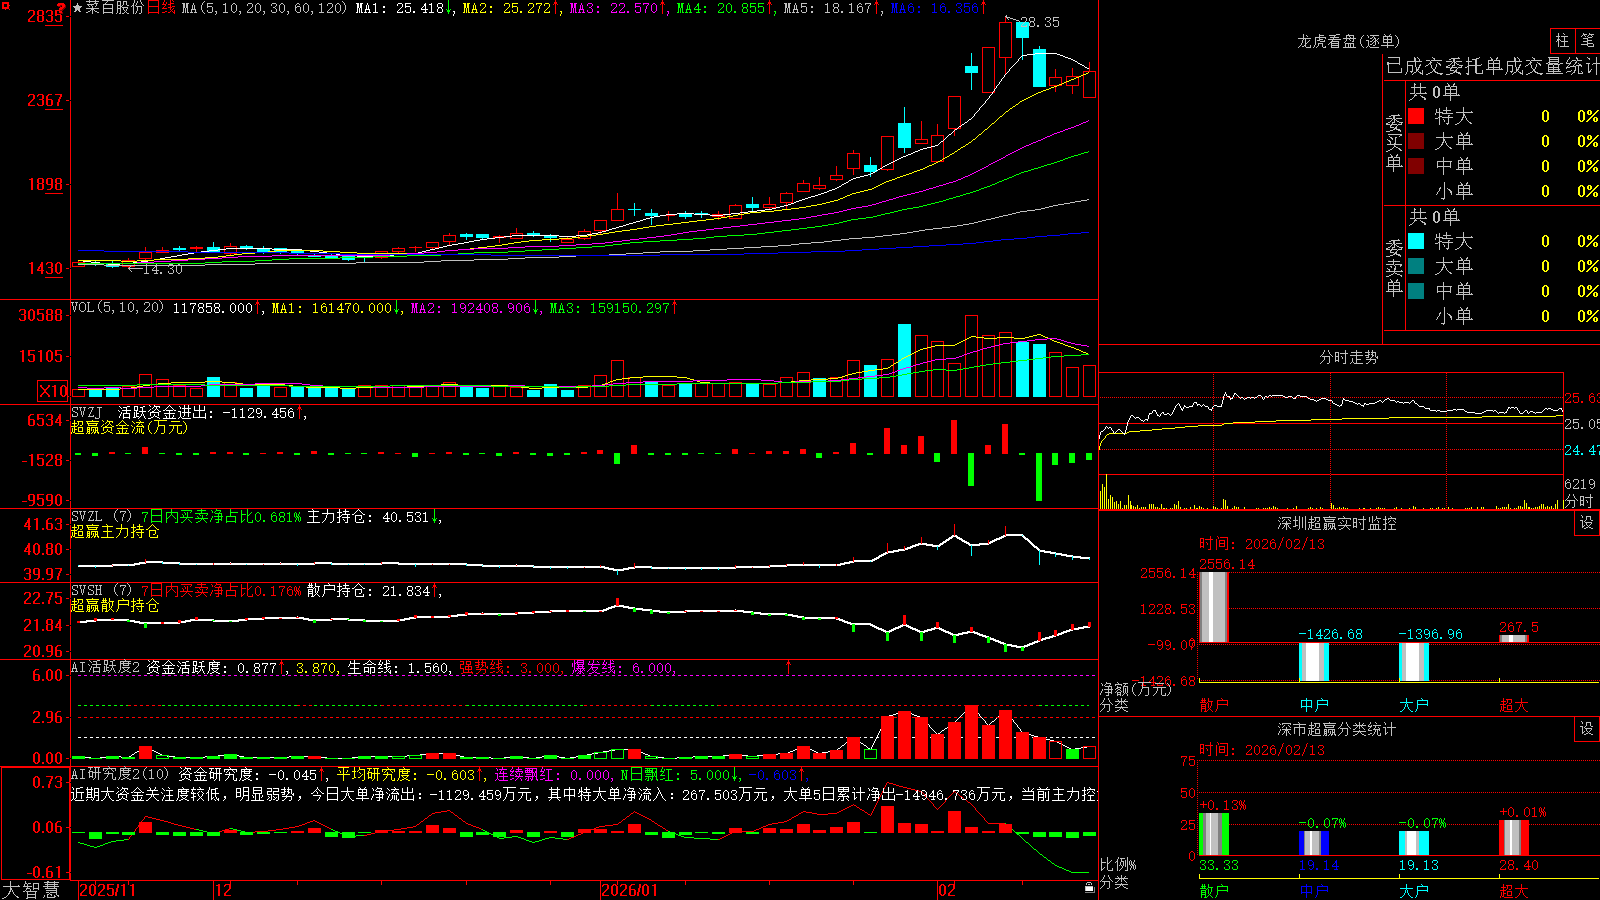Click the cyan 大户 19.13 bar in 分类统计
The image size is (1600, 900).
1414,843
